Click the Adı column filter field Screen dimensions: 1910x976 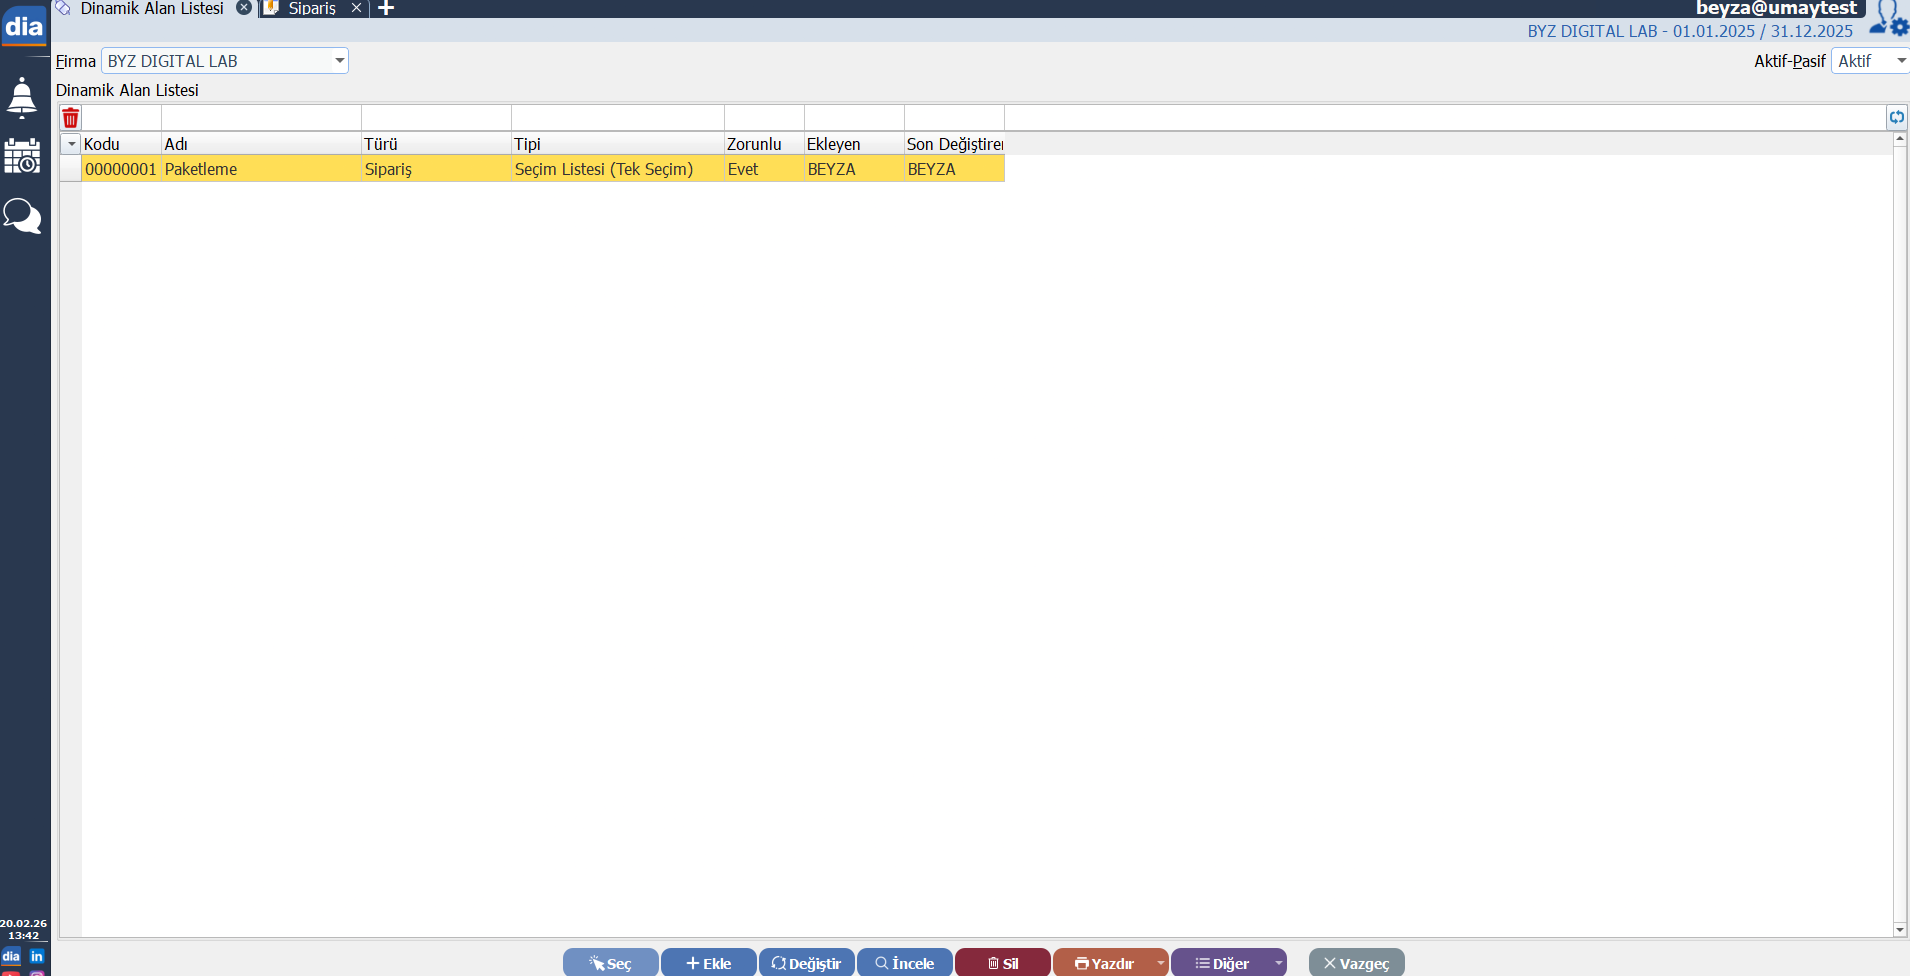[261, 118]
